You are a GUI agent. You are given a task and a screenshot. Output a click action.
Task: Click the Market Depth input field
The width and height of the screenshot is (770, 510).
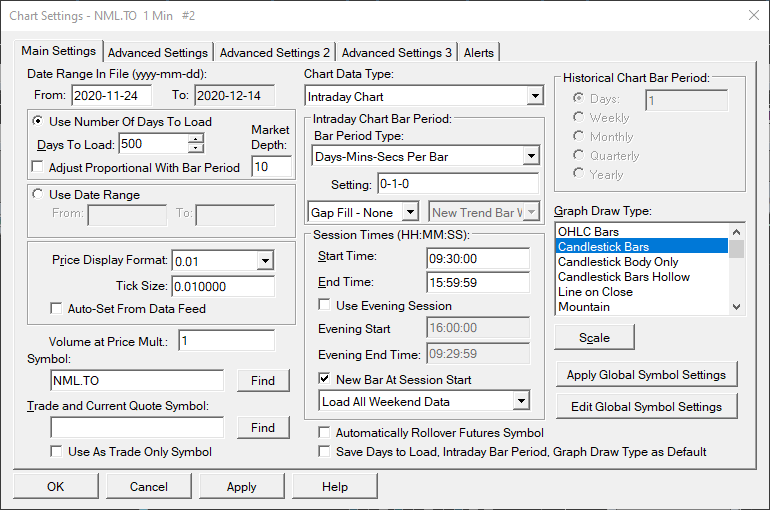click(x=272, y=166)
